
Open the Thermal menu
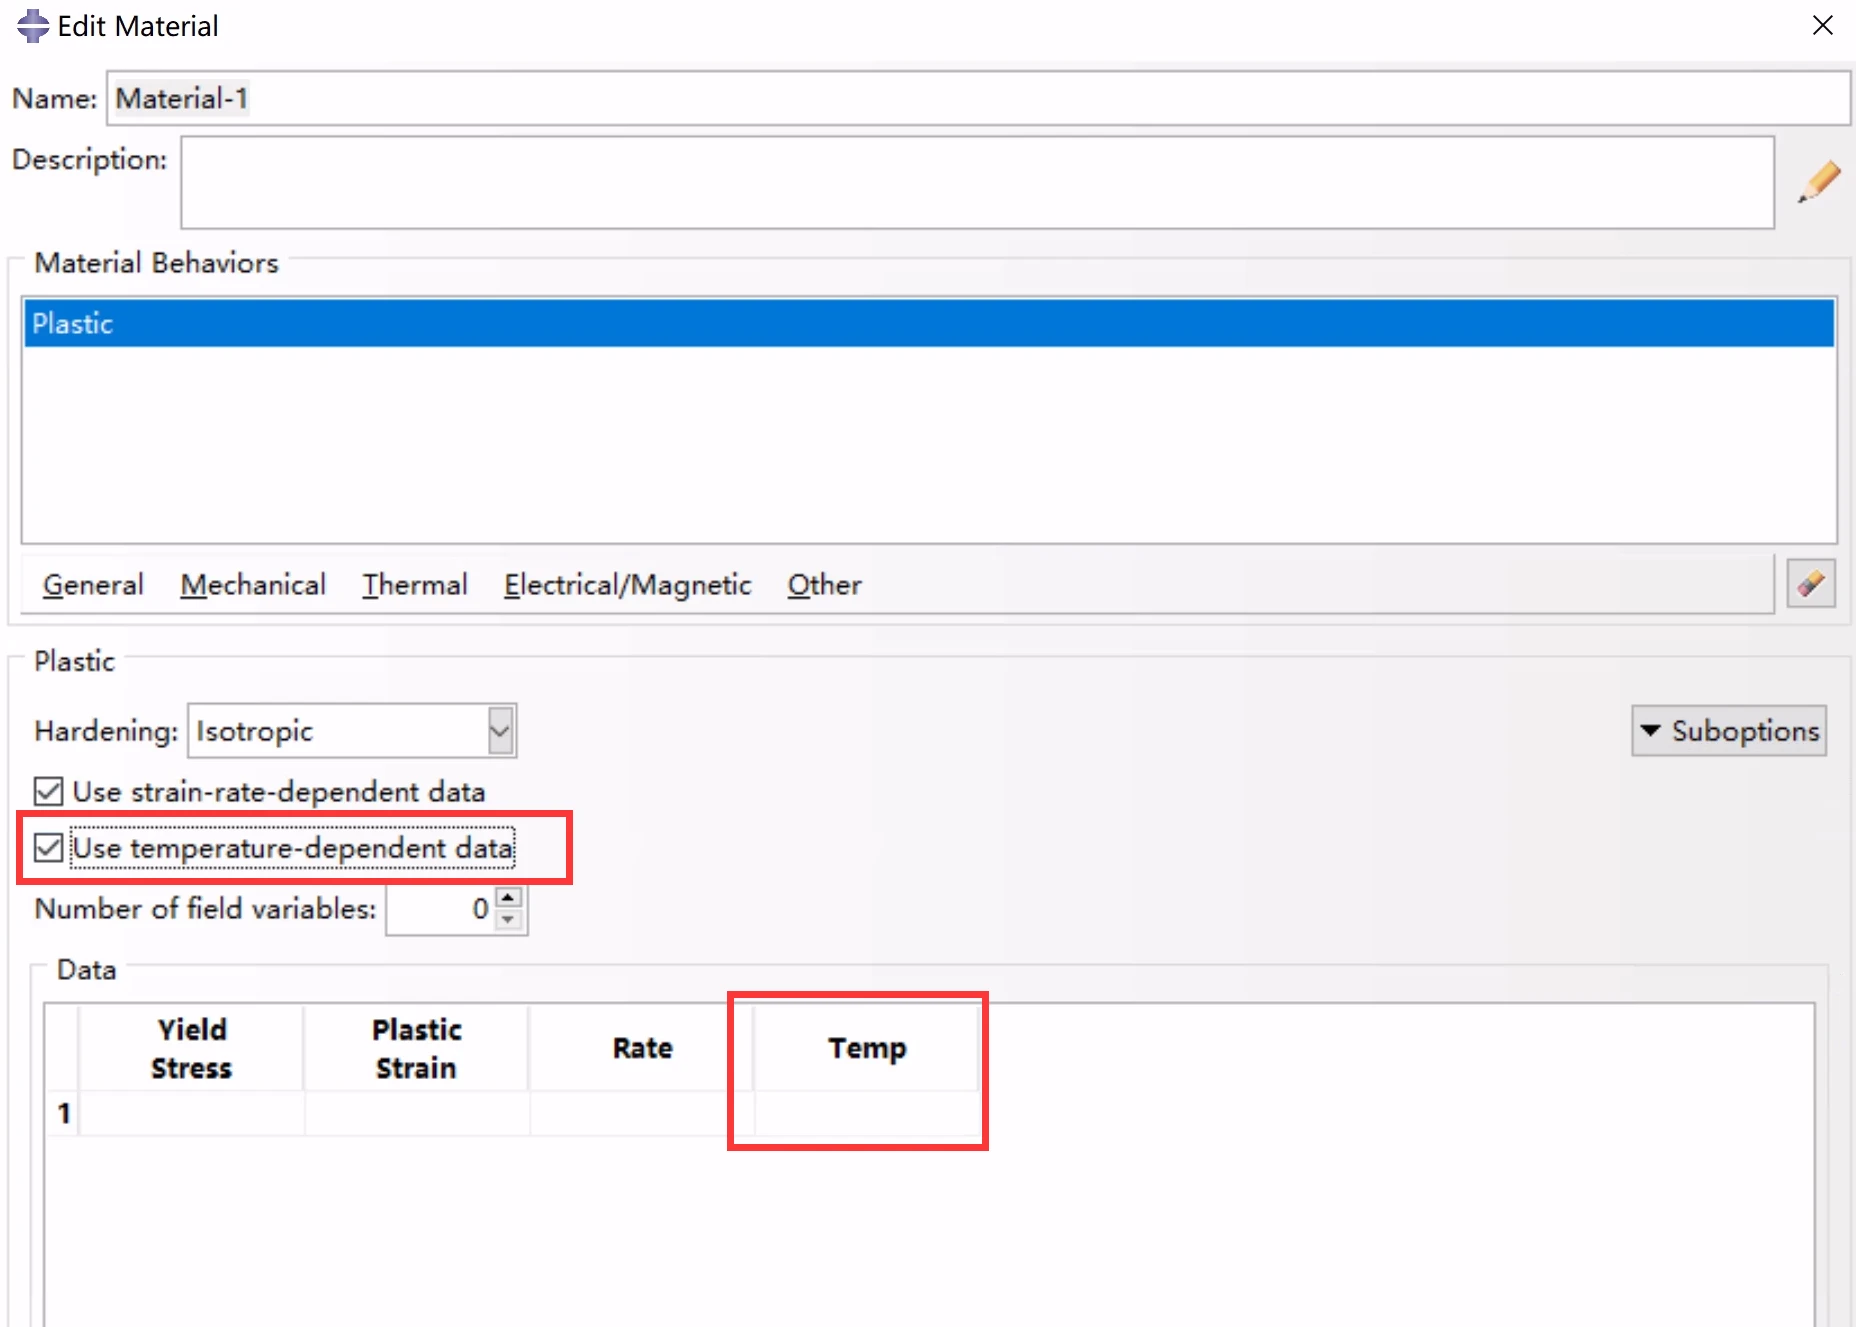414,585
